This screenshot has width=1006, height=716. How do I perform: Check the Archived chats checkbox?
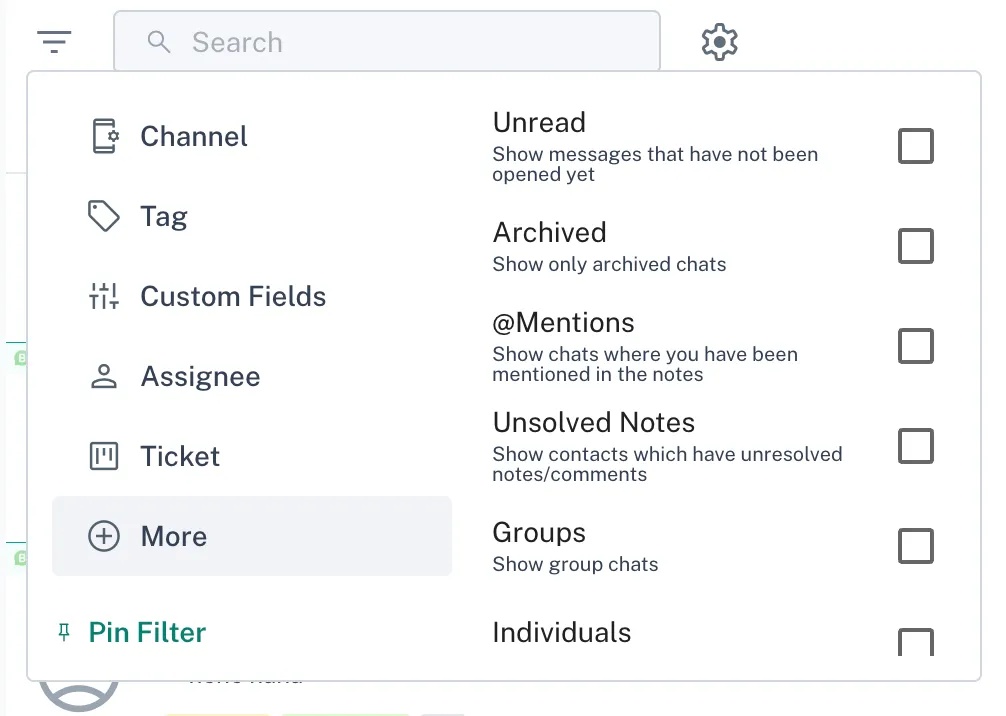(915, 246)
